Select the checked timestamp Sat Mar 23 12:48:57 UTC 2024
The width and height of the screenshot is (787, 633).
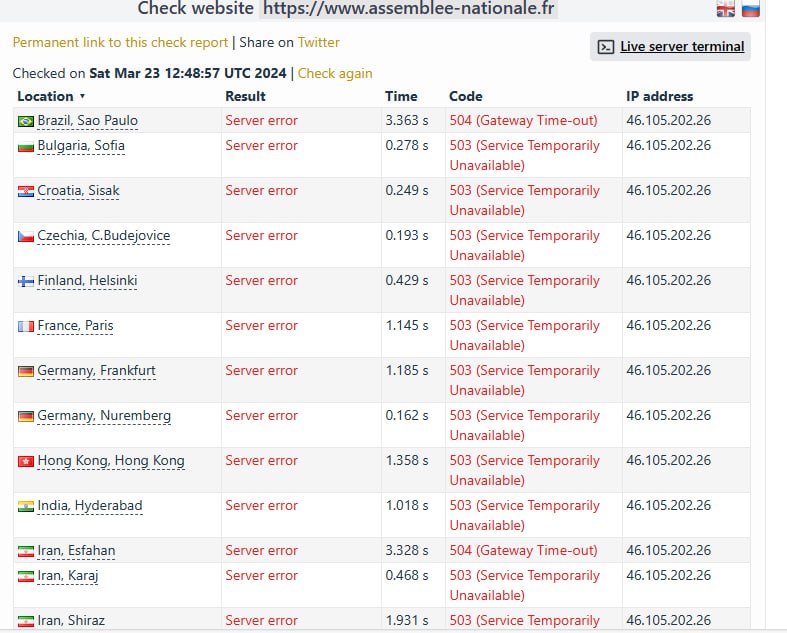click(x=188, y=73)
